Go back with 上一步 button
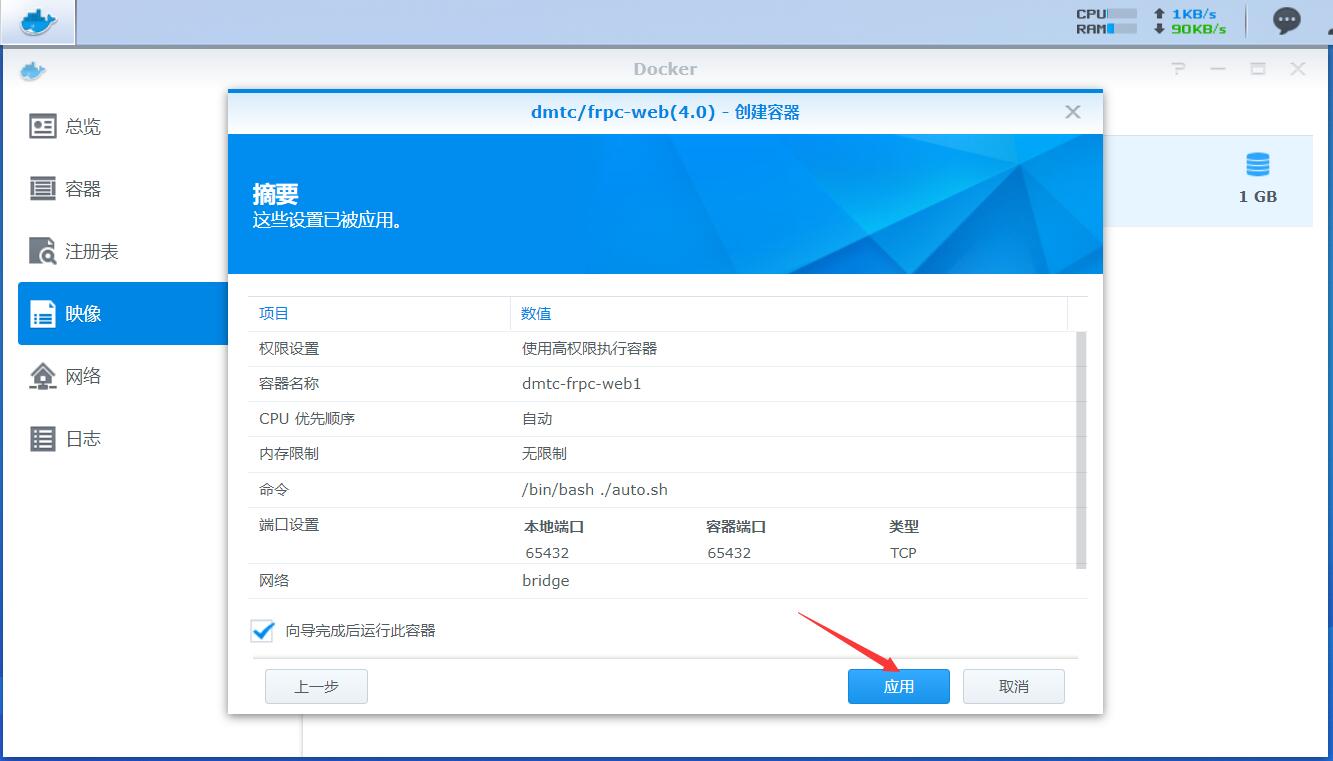 click(x=316, y=686)
